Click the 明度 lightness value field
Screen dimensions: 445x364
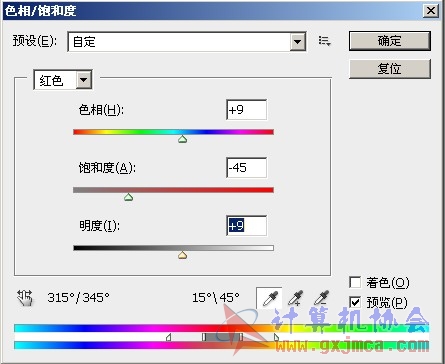246,226
